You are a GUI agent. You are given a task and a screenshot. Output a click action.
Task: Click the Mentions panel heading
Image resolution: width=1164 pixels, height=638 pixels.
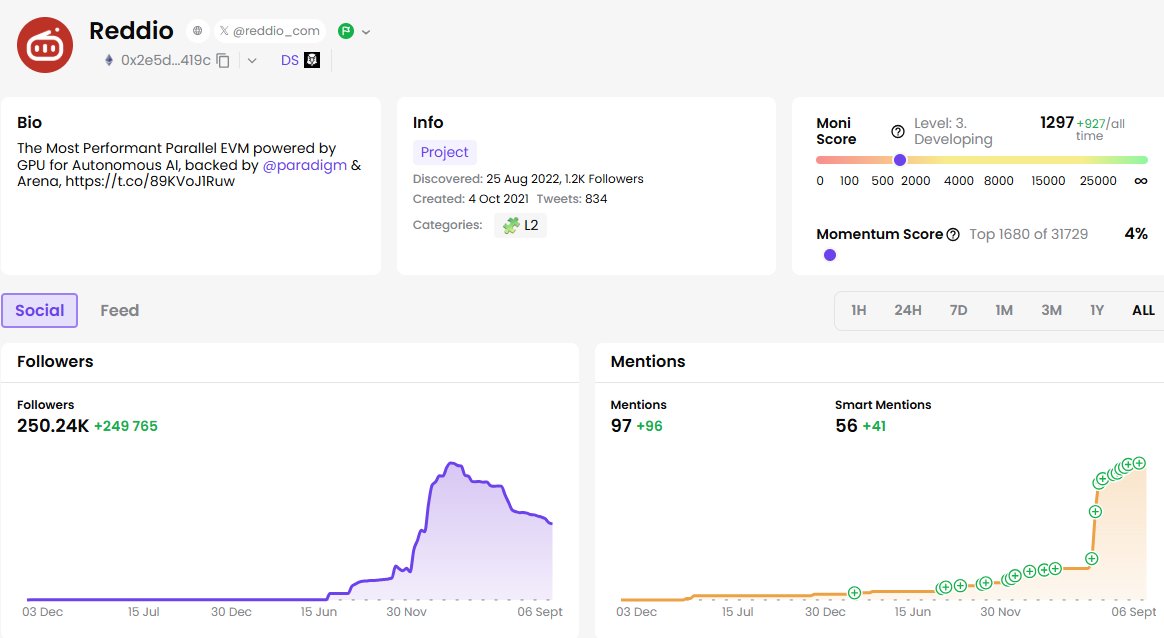pyautogui.click(x=648, y=362)
